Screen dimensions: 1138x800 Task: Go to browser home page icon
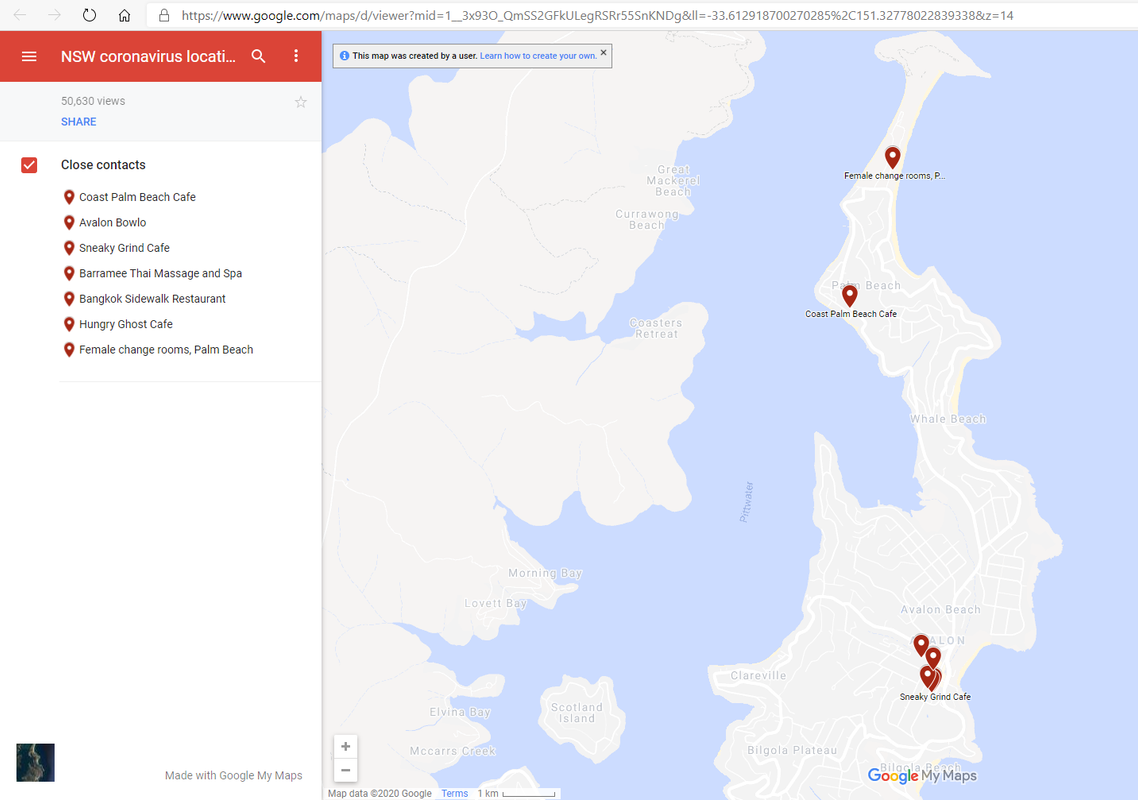[124, 15]
